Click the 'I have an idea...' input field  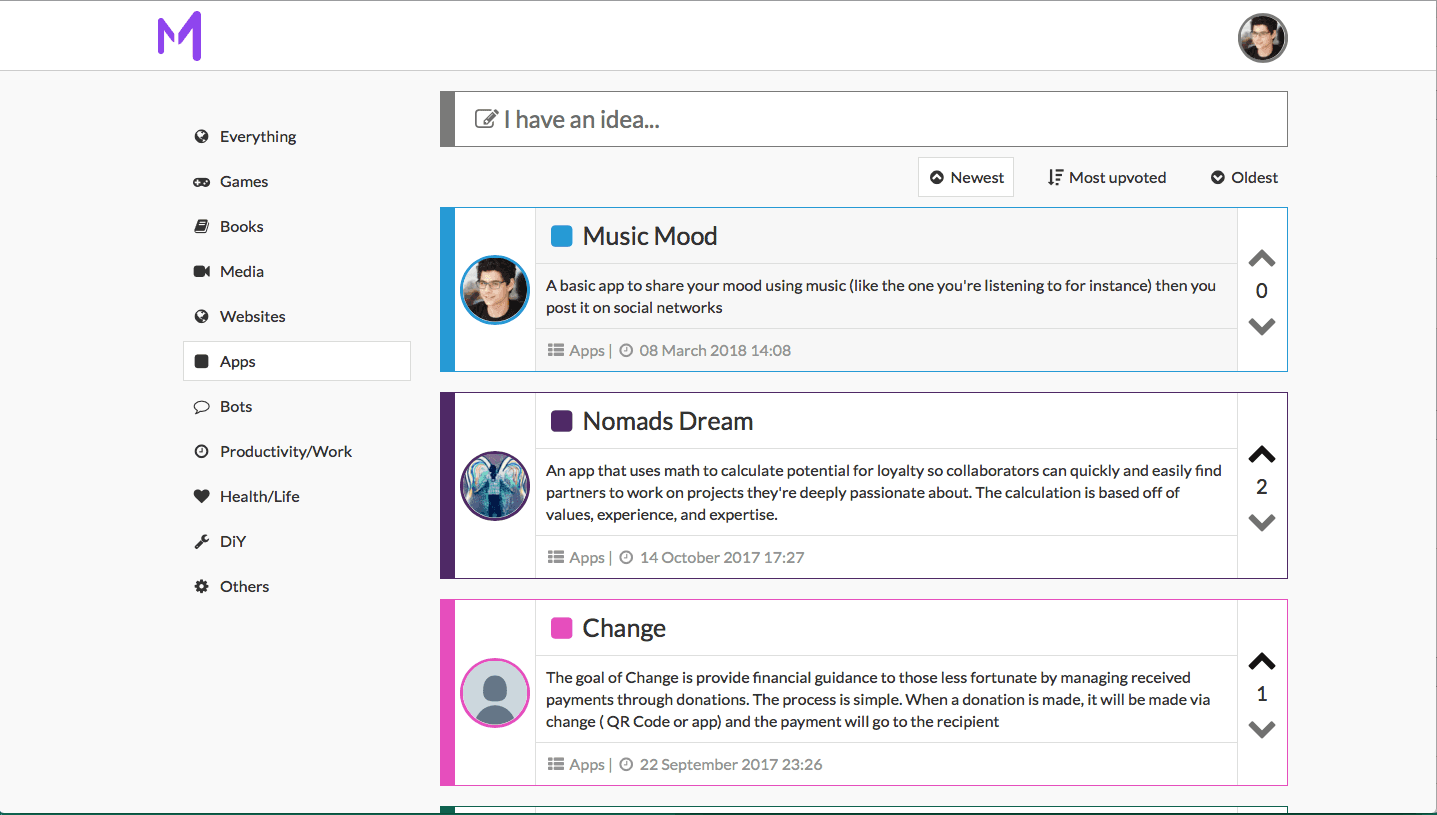coord(870,119)
